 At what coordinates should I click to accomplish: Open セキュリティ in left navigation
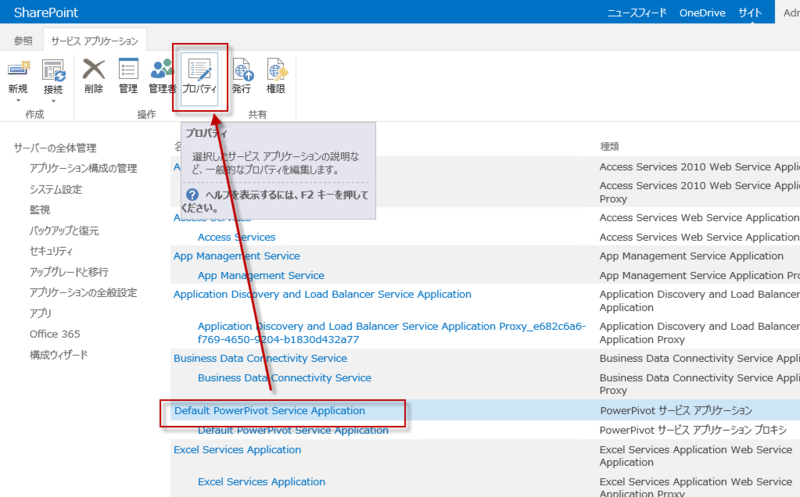click(51, 251)
